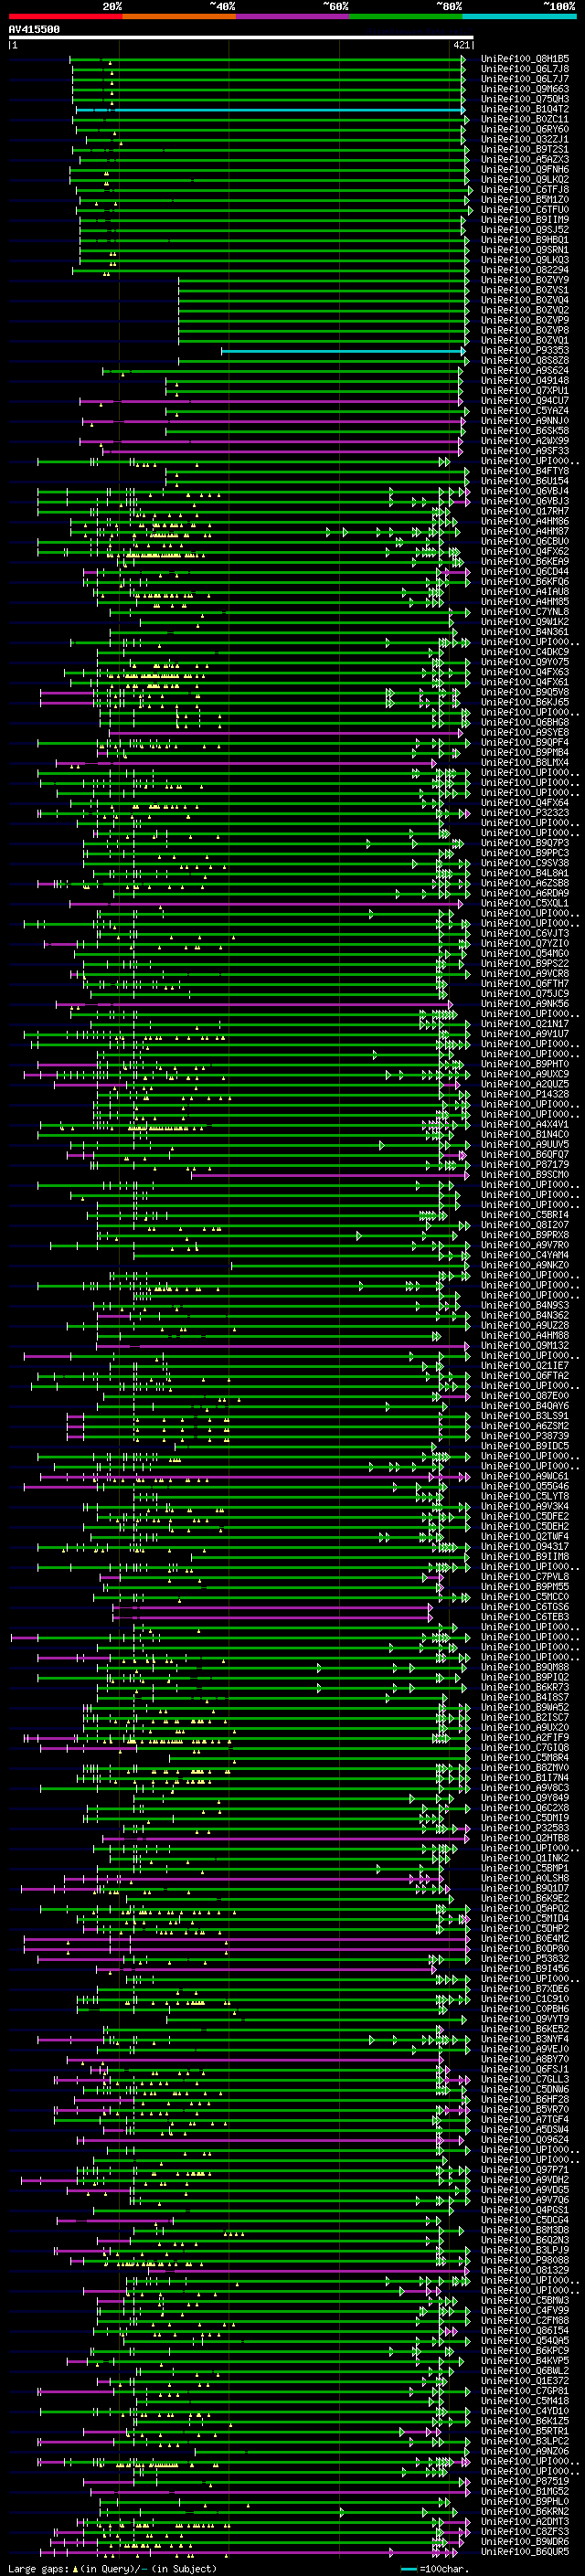The height and width of the screenshot is (2576, 585).
Task: Open hit UniRef100_B0ZC11
Action: click(x=525, y=119)
